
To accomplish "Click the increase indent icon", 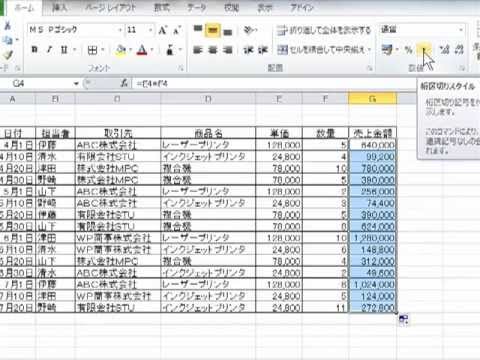I will point(263,50).
